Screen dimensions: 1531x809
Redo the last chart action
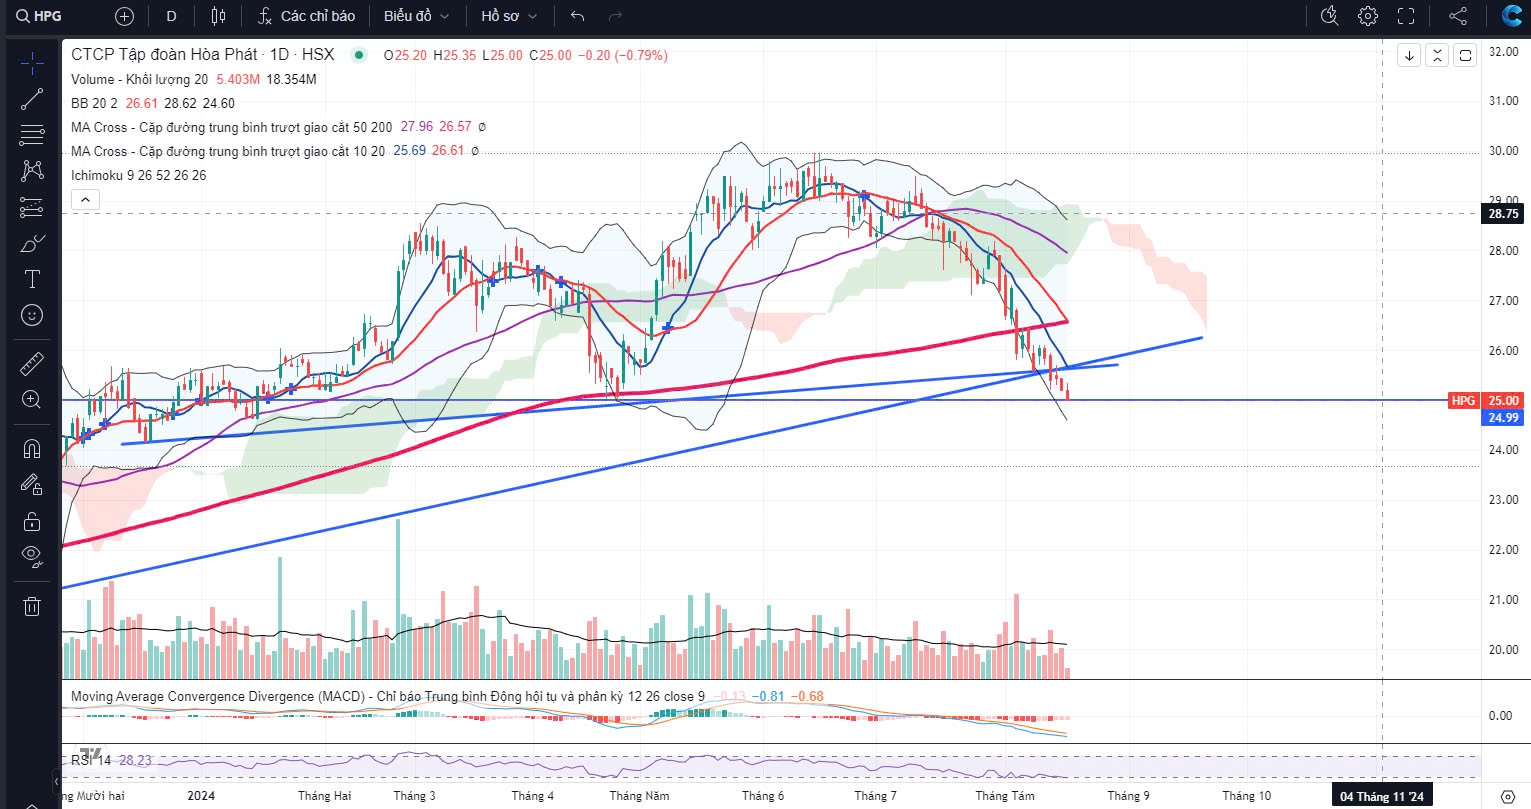tap(615, 16)
